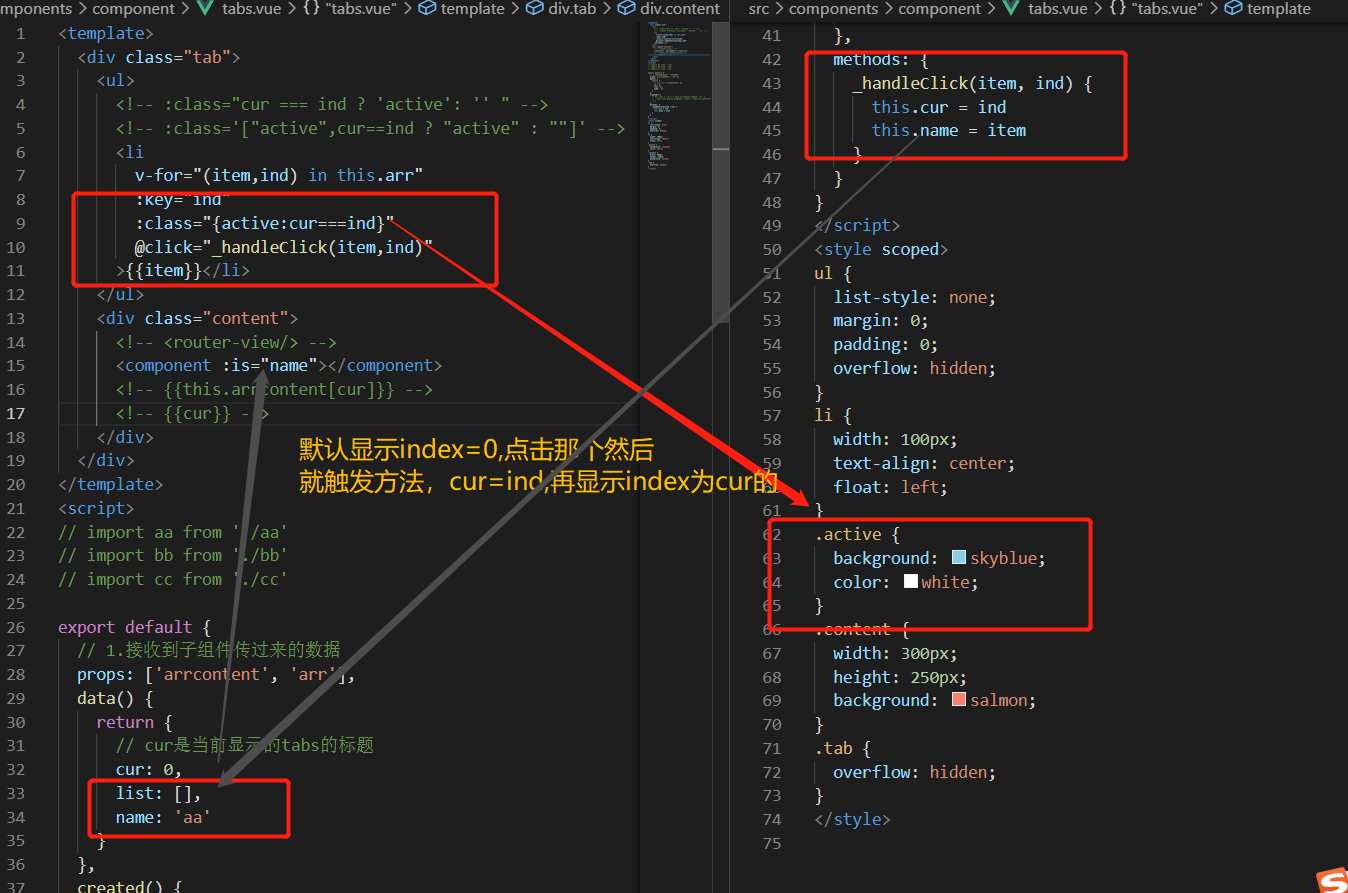Click the '@click="_handleClick(item,ind)"' line
The width and height of the screenshot is (1348, 893).
(284, 247)
